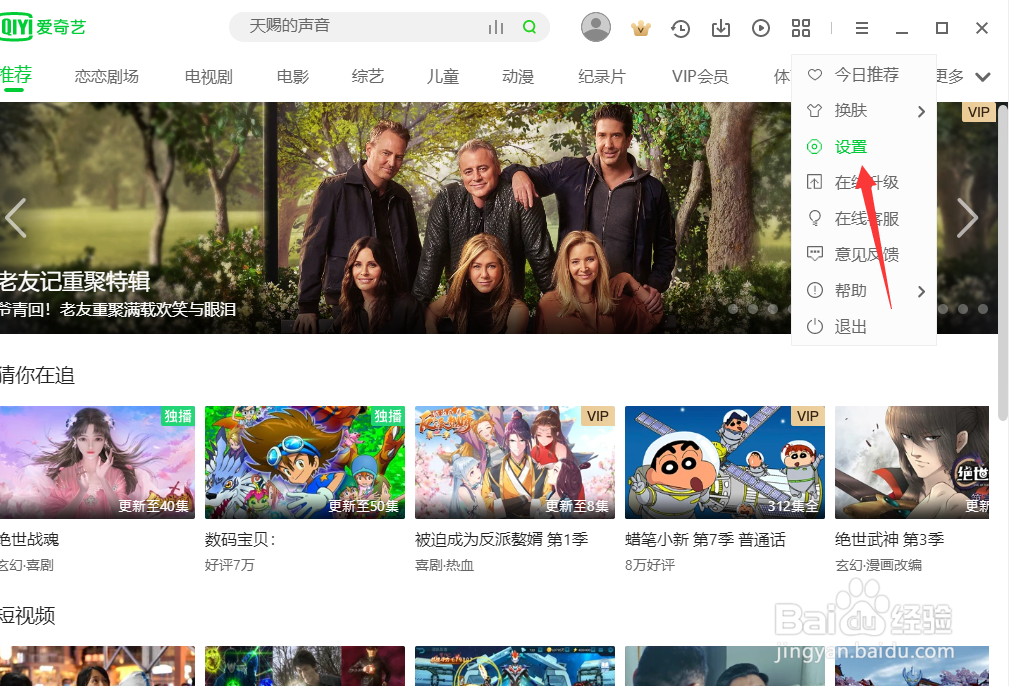This screenshot has height=686, width=1009.
Task: Select 意见反馈 menu entry
Action: point(864,255)
